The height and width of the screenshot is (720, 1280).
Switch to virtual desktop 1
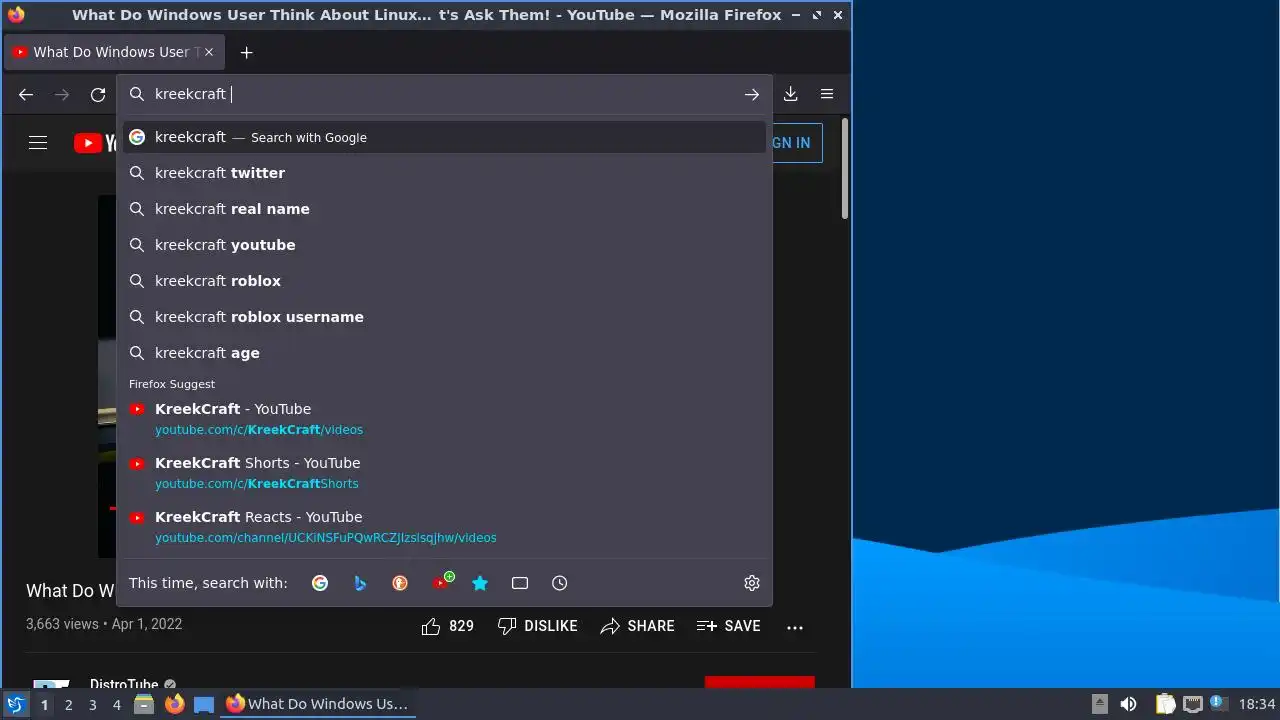[x=44, y=705]
